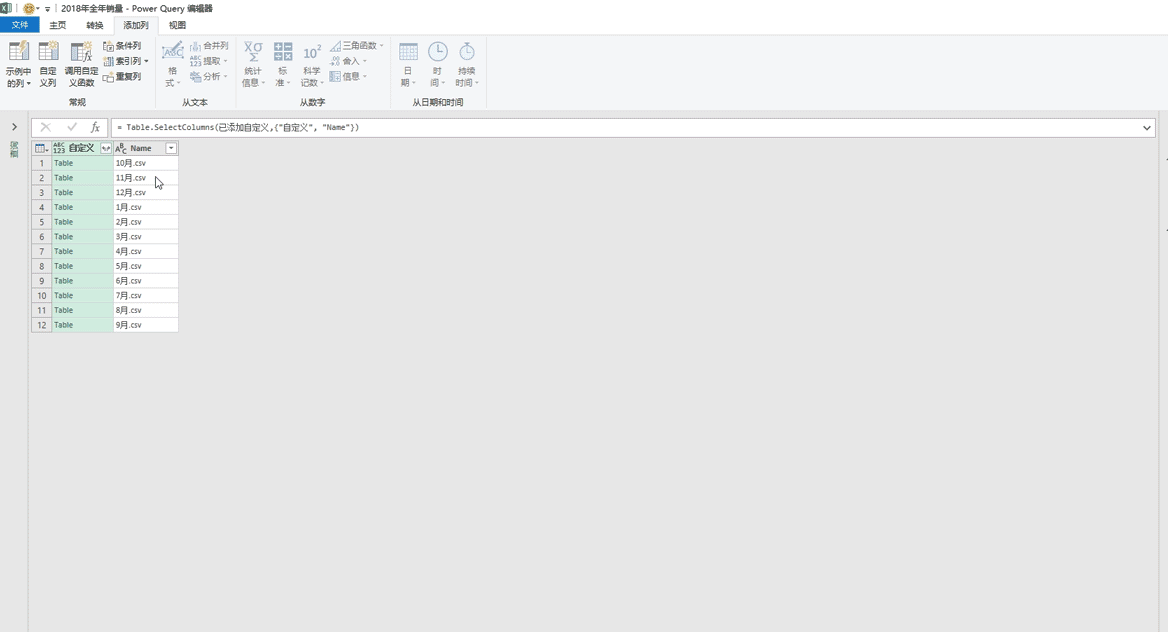Screen dimensions: 1168x632
Task: Open 统计信息 (Statistics) tool
Action: click(253, 64)
